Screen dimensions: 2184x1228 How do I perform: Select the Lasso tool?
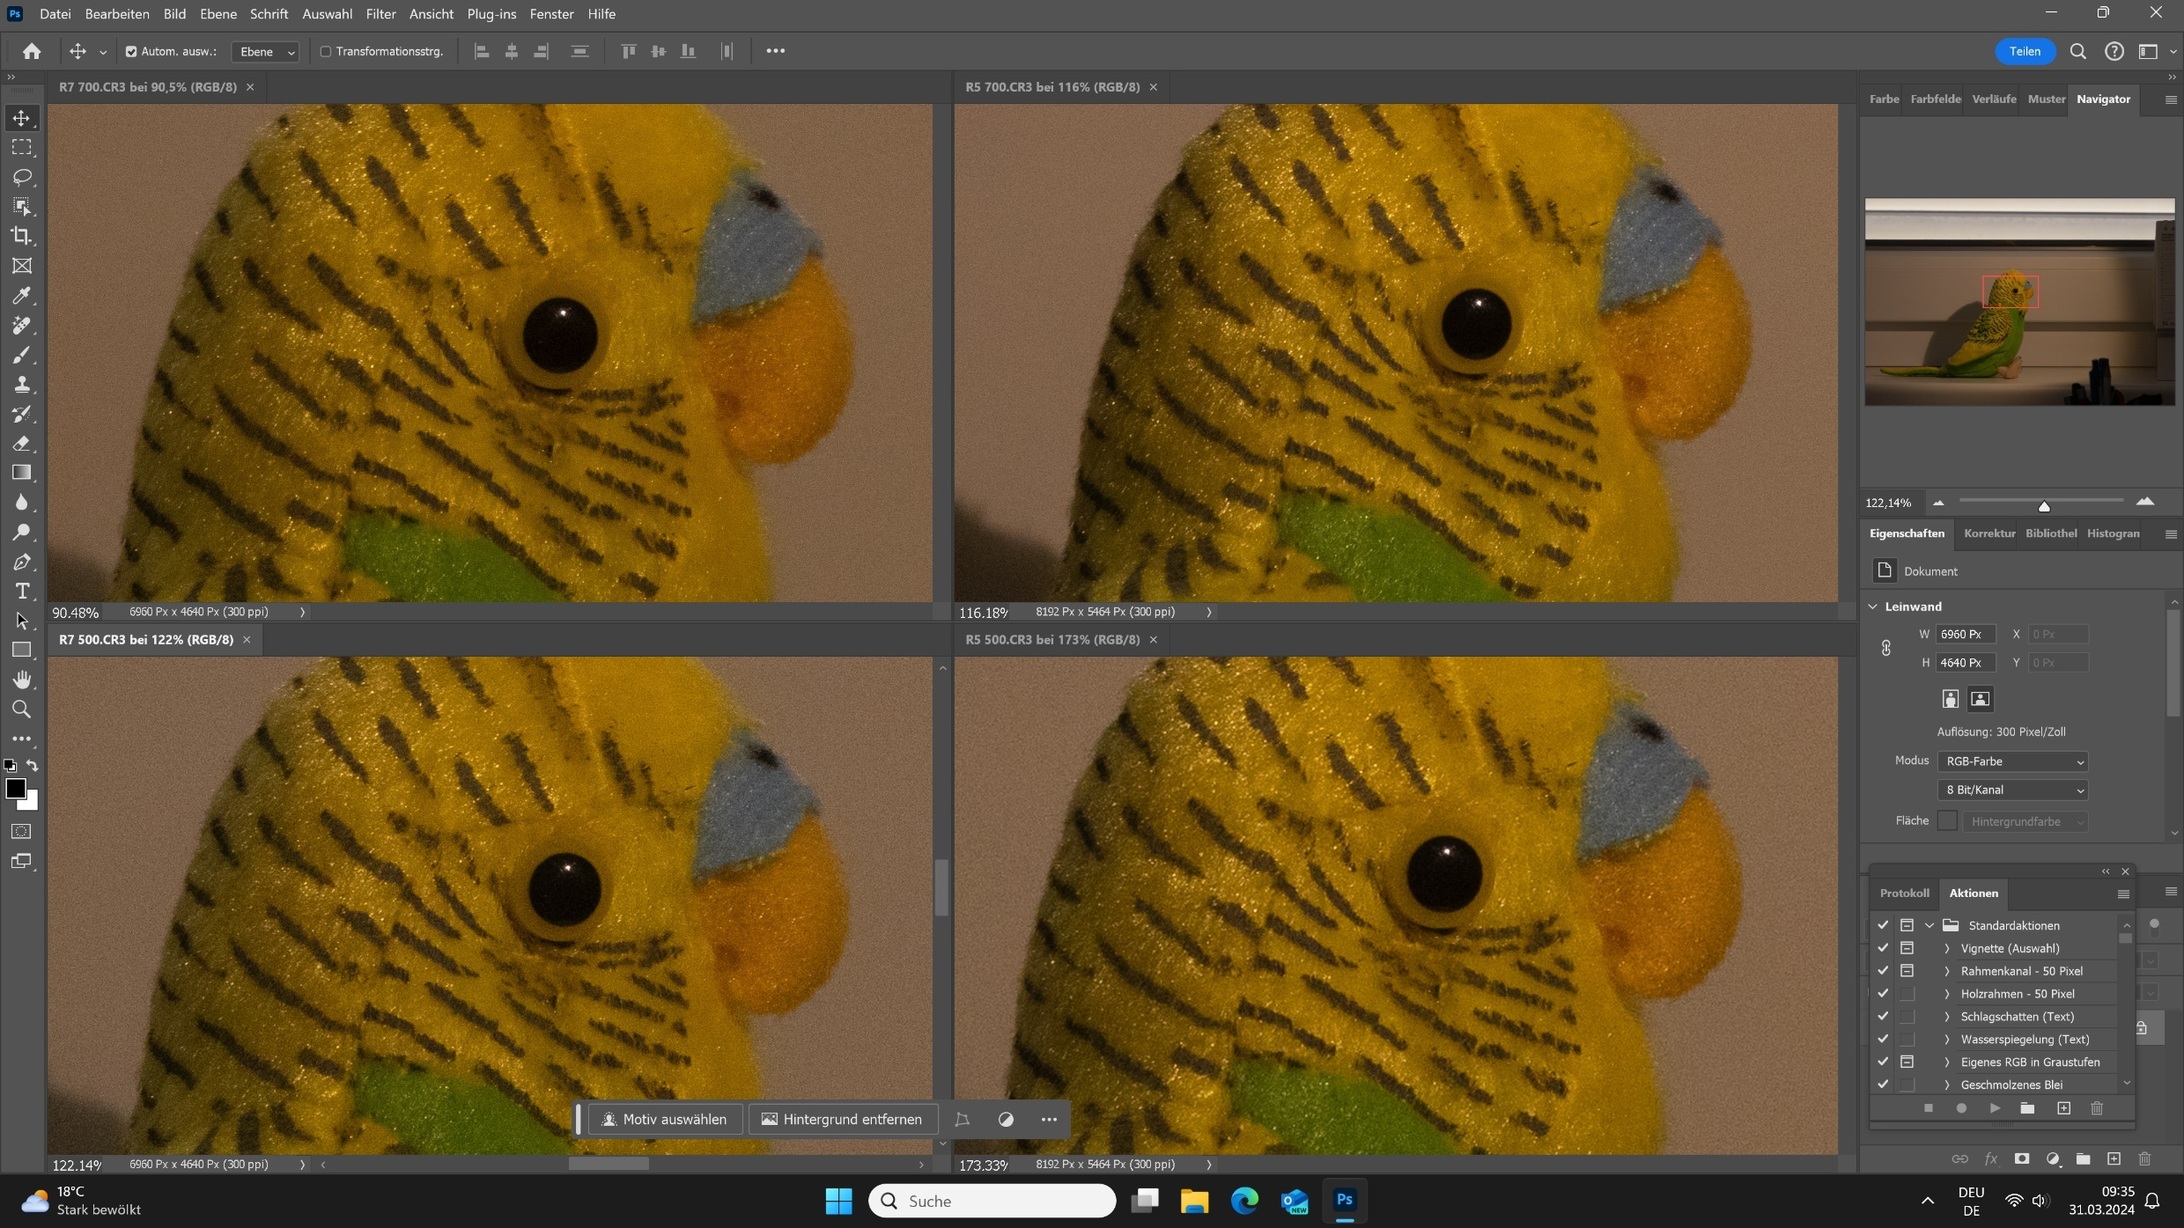click(x=21, y=177)
